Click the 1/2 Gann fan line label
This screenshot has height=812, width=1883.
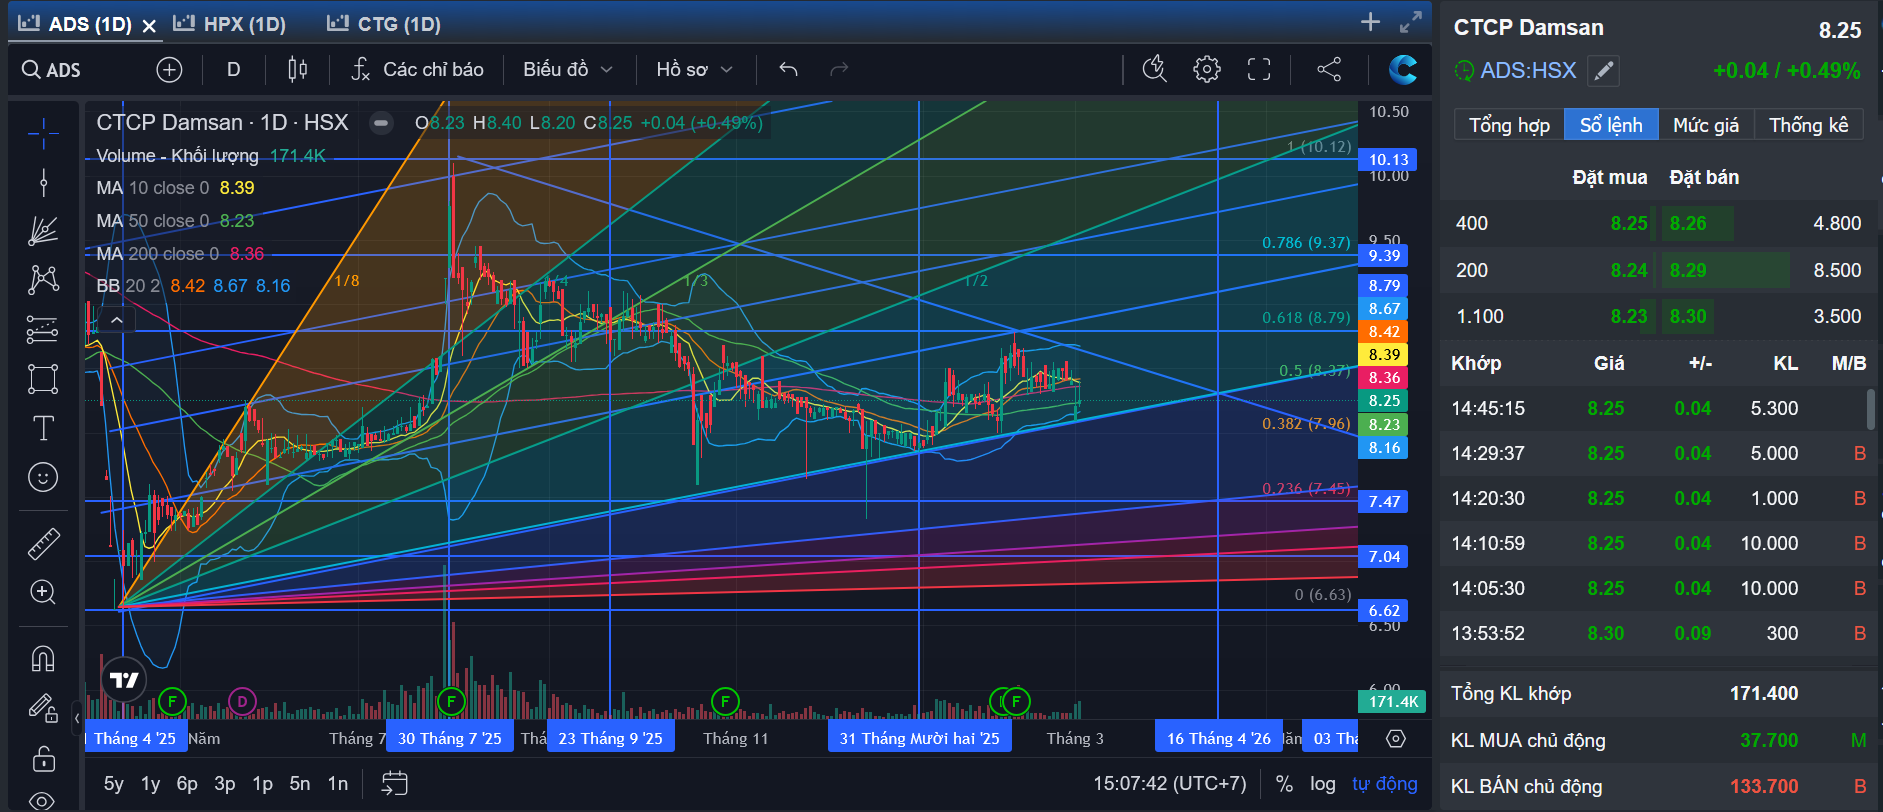[976, 281]
